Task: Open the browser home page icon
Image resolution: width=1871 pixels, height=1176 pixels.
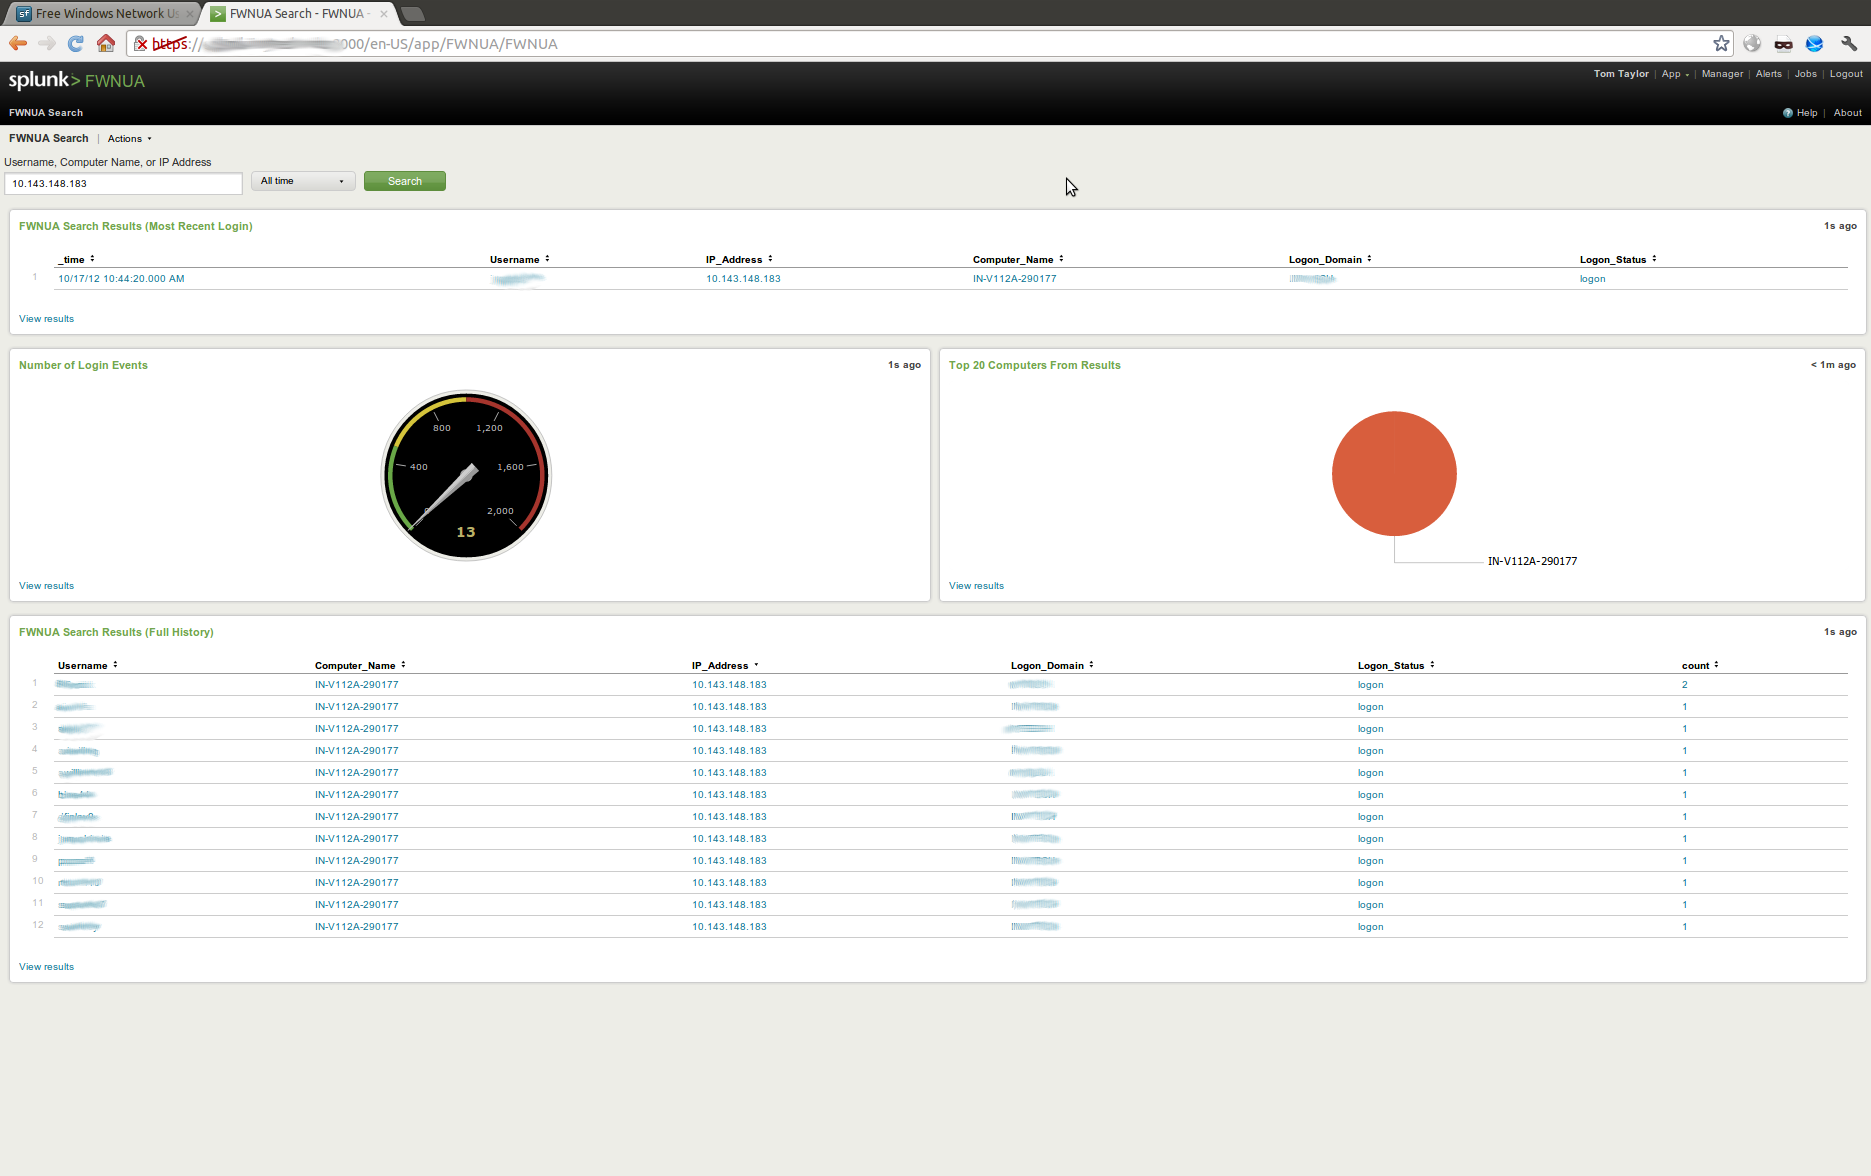Action: pos(106,43)
